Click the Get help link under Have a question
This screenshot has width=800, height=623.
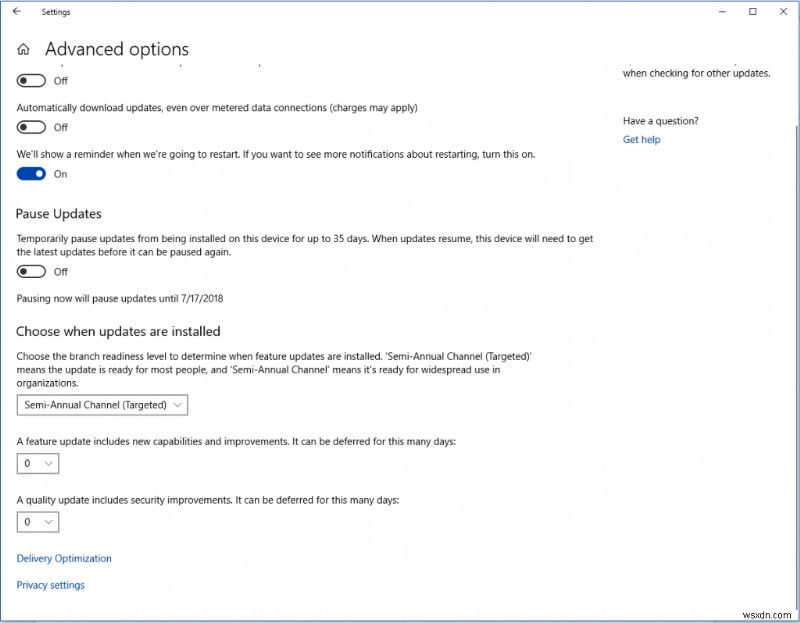point(641,139)
